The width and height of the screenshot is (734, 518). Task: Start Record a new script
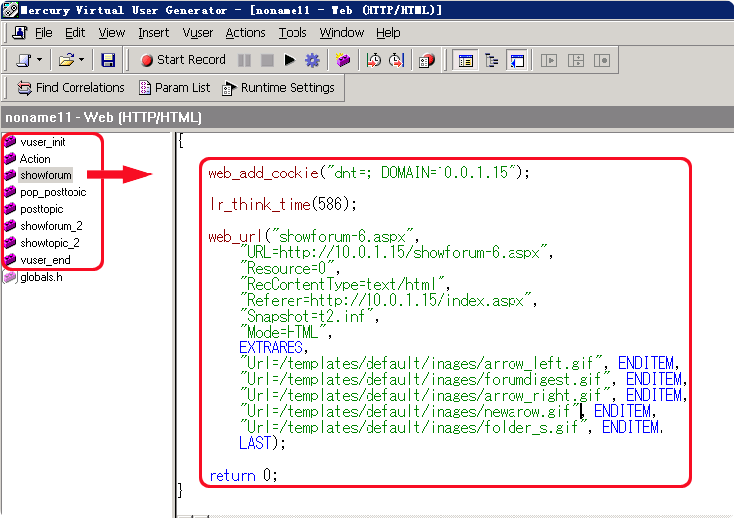(x=183, y=60)
